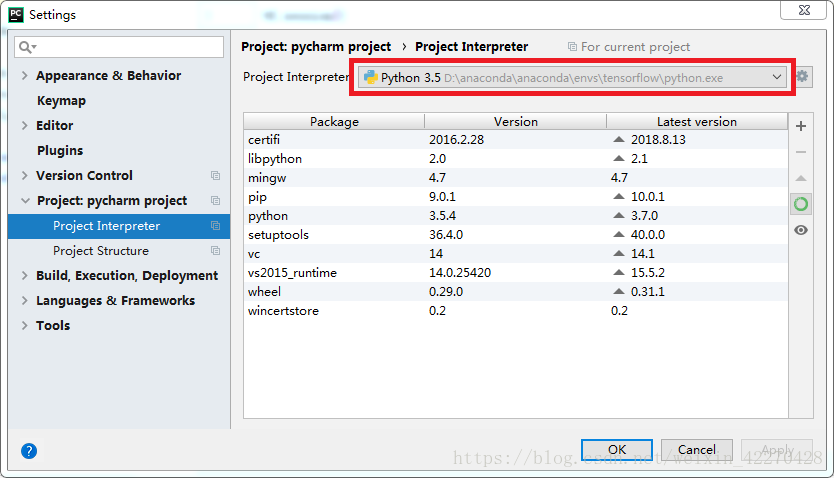Screen dimensions: 834x478
Task: Expand the Editor section
Action: tap(24, 125)
